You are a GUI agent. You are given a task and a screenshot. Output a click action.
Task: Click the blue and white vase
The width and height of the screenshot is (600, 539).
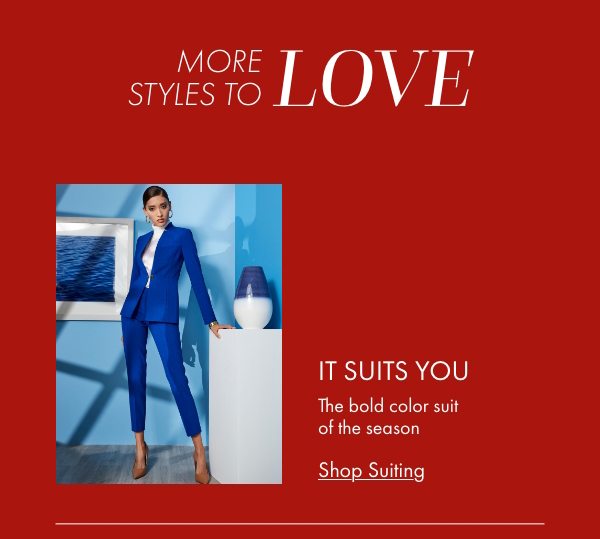[x=253, y=297]
